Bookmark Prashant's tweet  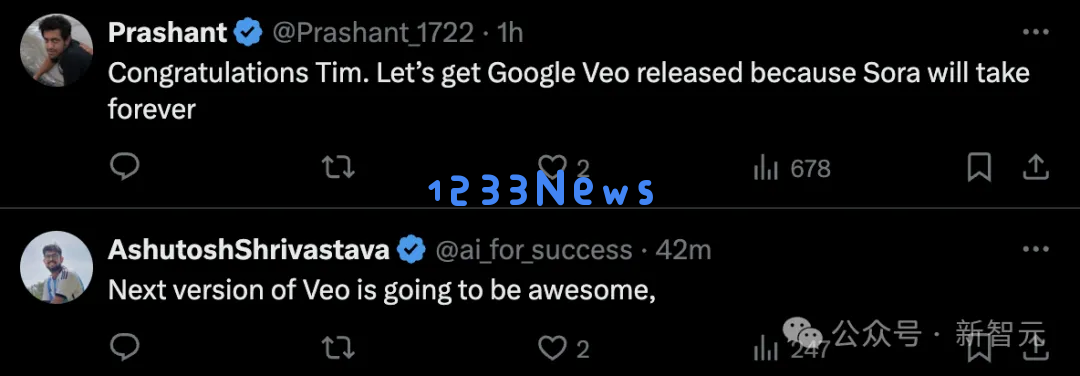[x=979, y=167]
